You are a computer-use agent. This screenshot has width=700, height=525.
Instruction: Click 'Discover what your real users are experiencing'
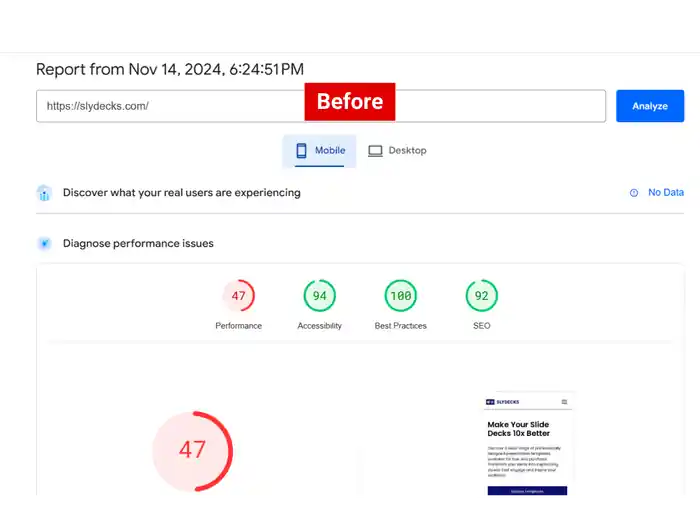click(x=182, y=192)
